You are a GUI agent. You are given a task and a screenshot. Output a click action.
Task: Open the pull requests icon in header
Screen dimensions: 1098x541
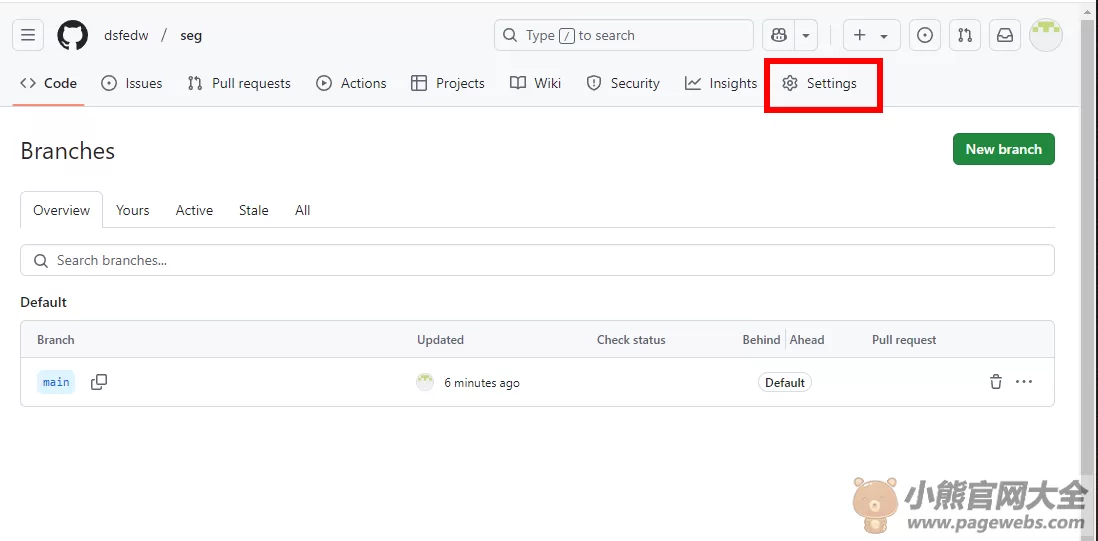pos(965,35)
